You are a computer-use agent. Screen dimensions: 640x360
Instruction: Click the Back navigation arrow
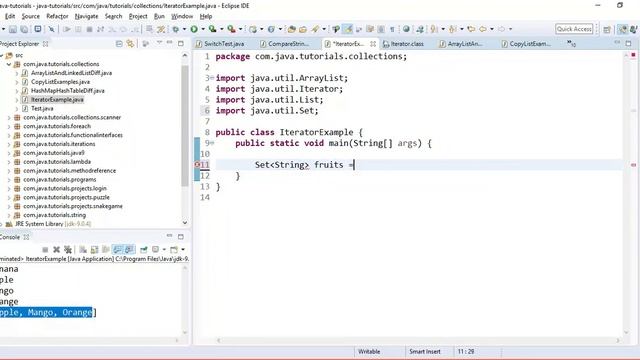tap(483, 29)
